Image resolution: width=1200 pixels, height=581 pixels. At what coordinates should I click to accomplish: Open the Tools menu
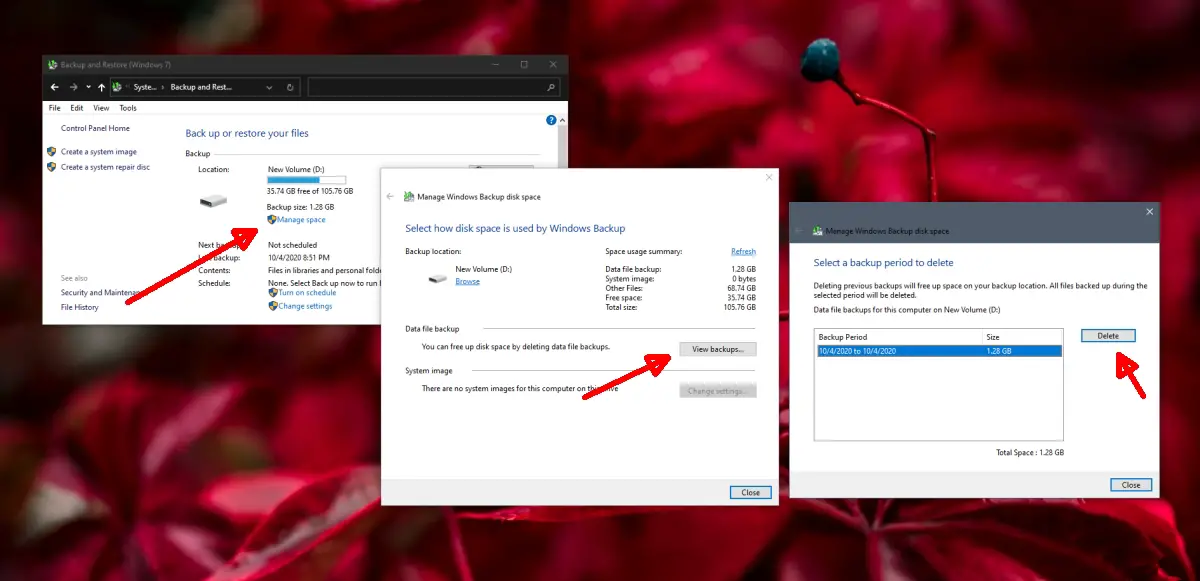(x=128, y=108)
